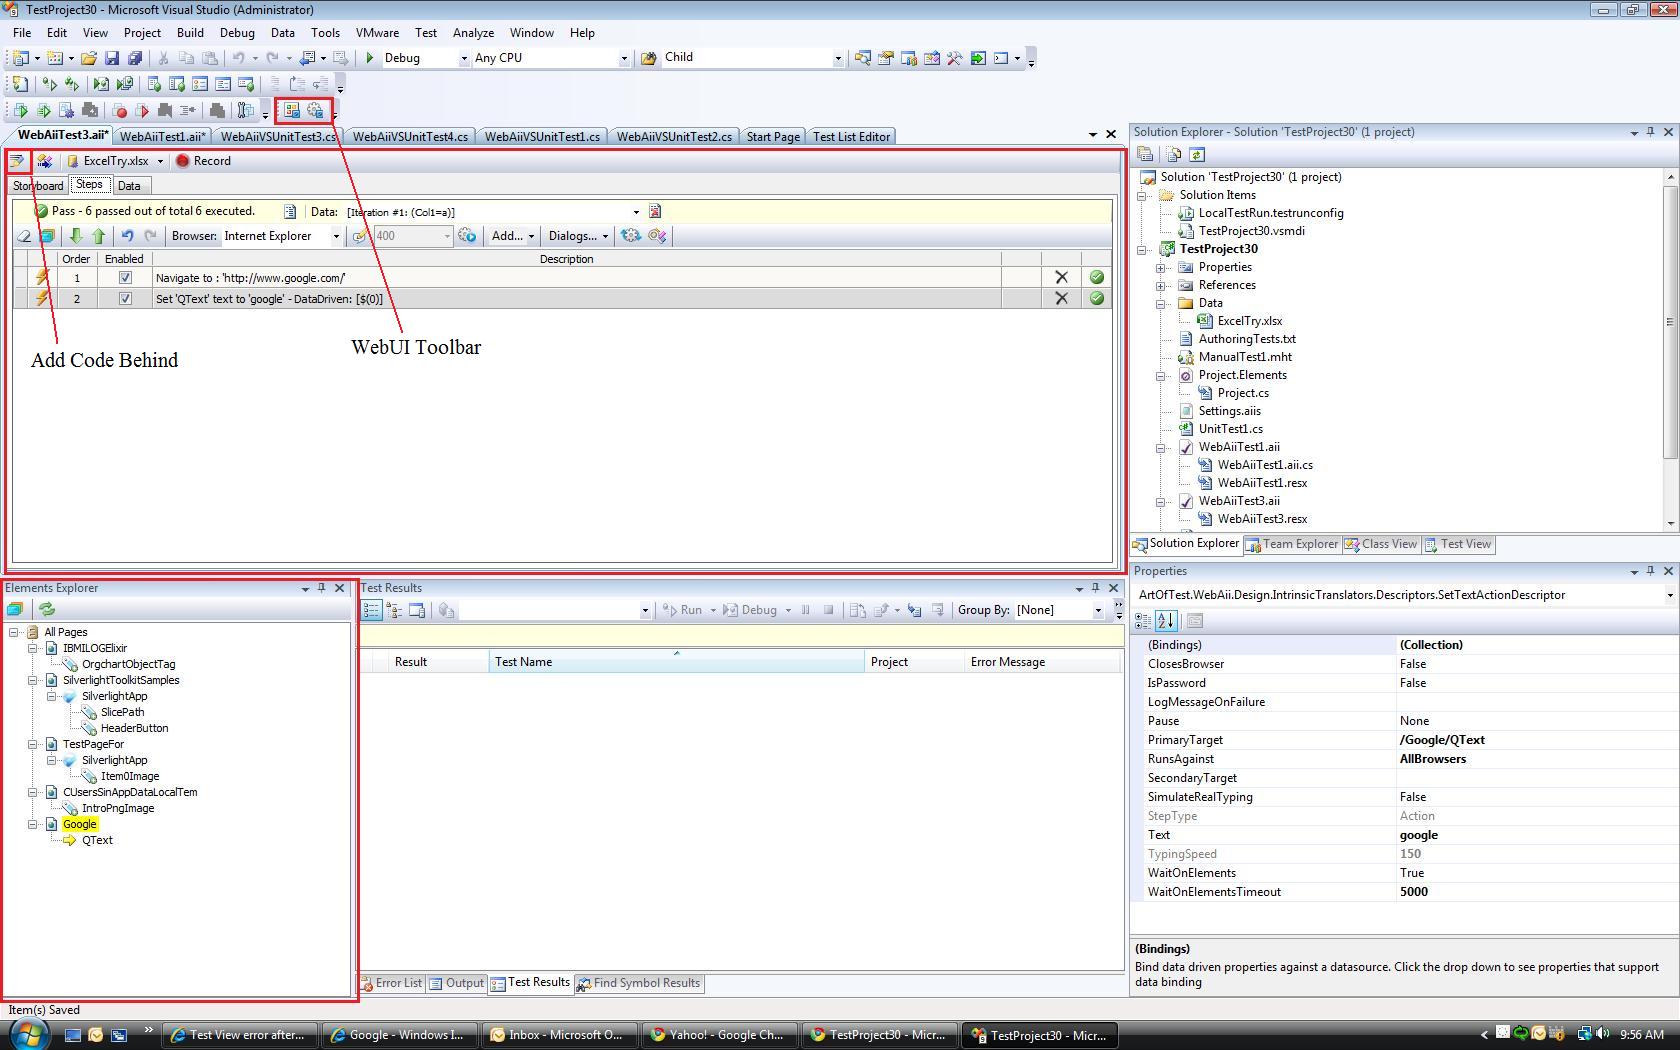Select ExcelTry.xlsx in Solution Explorer

click(x=1249, y=321)
